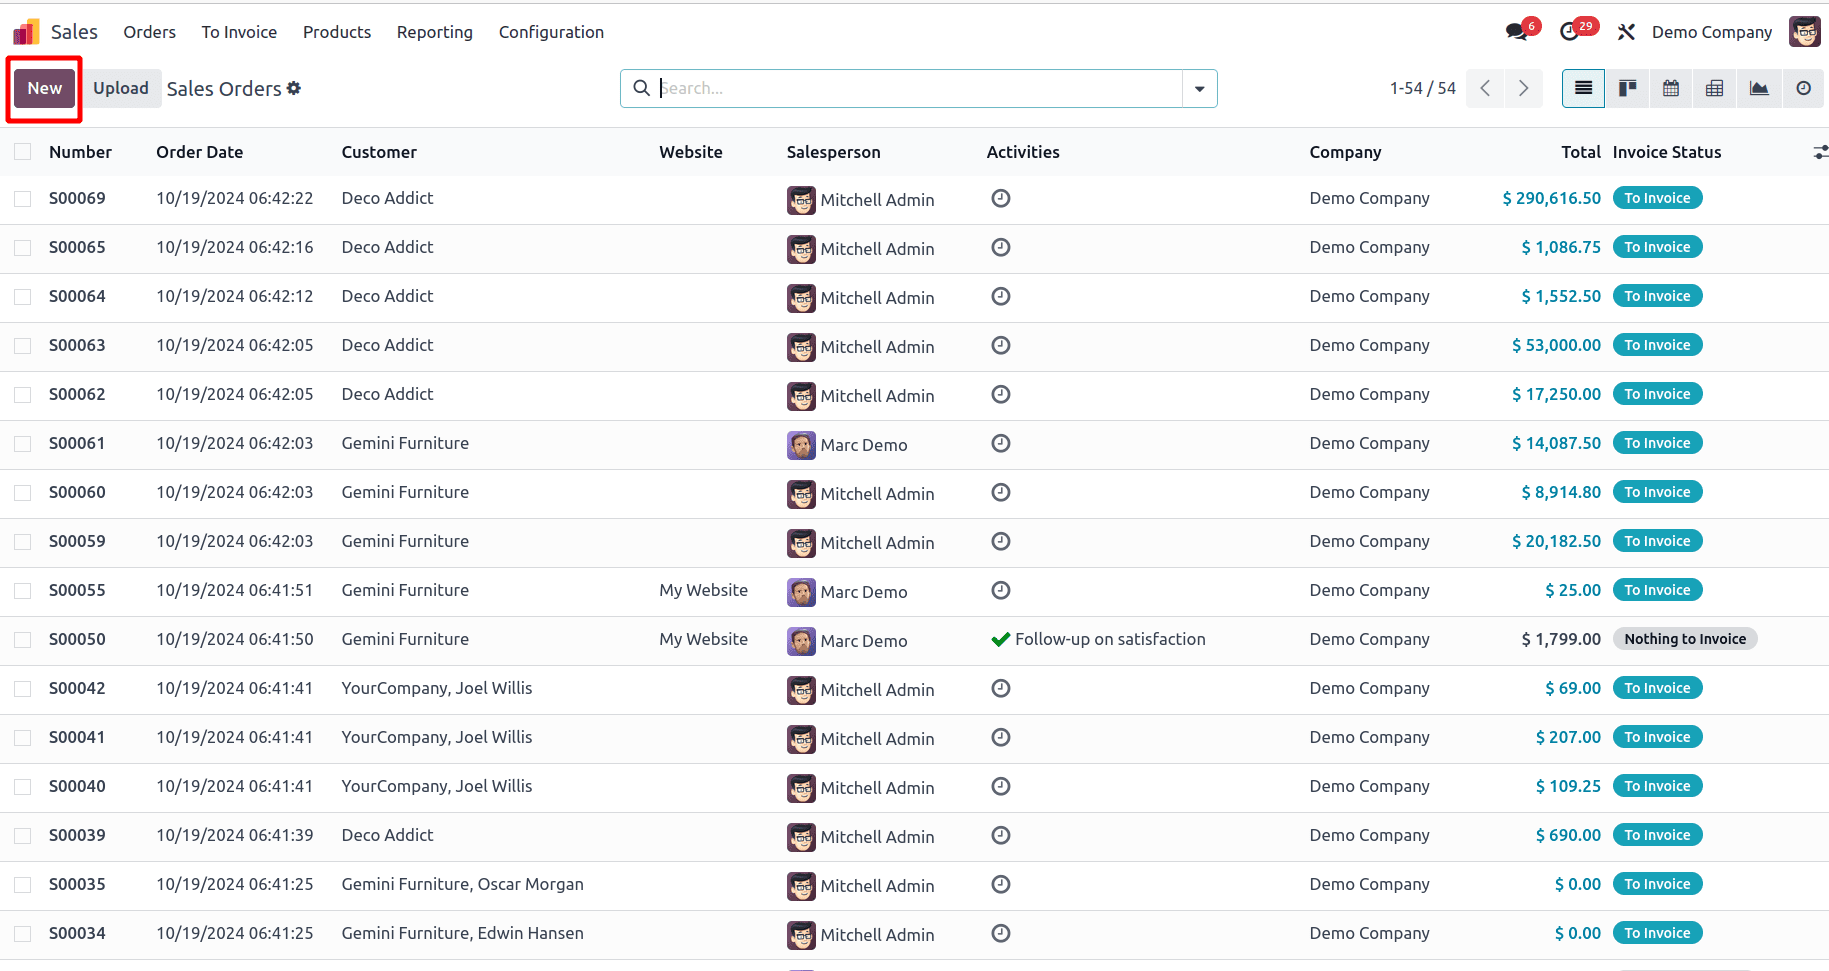1829x971 pixels.
Task: Open the Demo Company switcher
Action: click(x=1711, y=32)
